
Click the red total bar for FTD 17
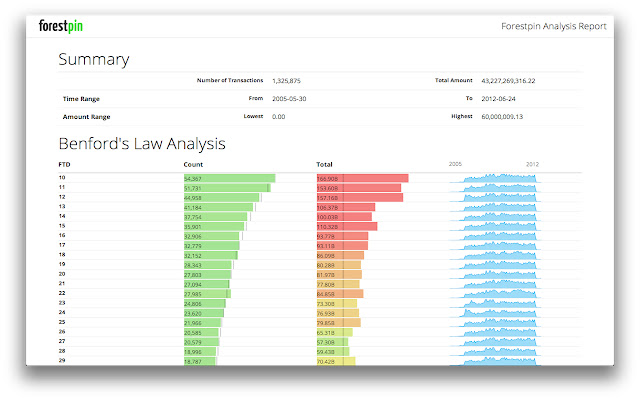pyautogui.click(x=342, y=246)
